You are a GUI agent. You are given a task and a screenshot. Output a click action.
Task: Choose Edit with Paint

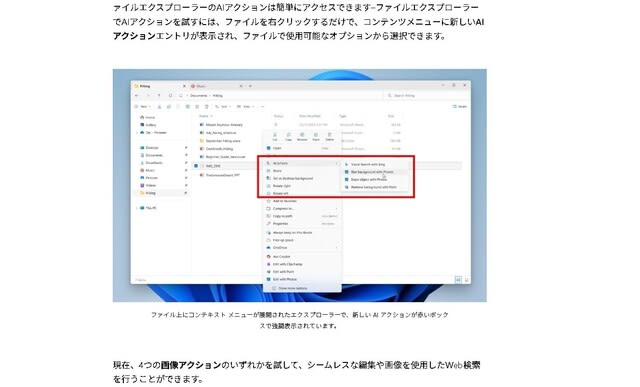[x=302, y=271]
